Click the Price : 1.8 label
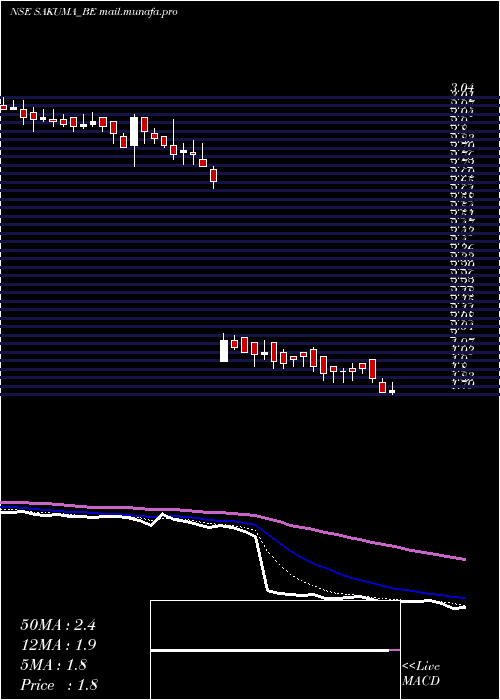This screenshot has width=500, height=700. [x=59, y=685]
